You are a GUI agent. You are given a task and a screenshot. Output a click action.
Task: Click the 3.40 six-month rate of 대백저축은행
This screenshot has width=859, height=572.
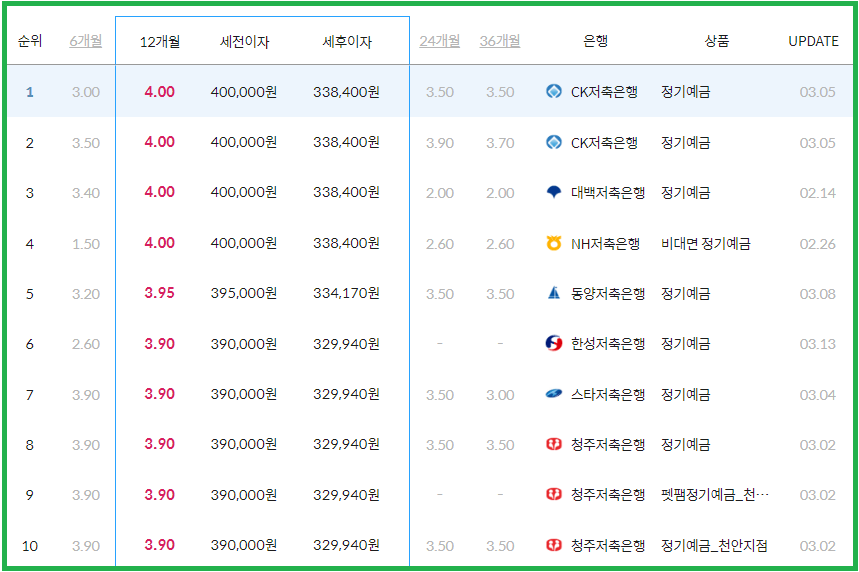(86, 193)
